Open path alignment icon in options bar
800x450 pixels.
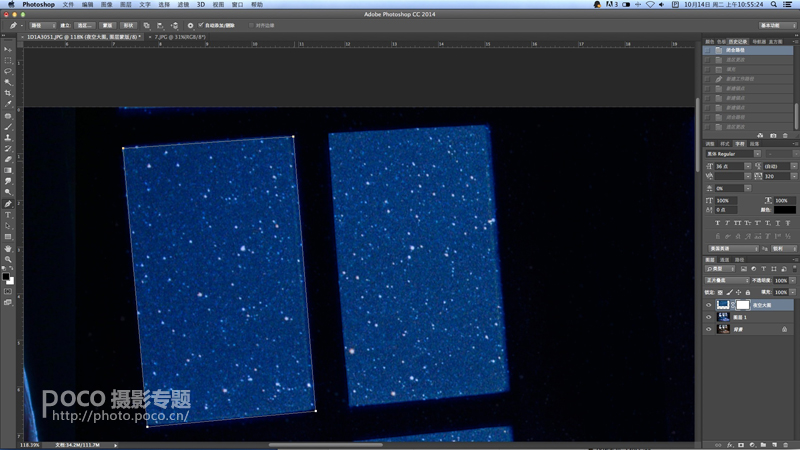(160, 25)
